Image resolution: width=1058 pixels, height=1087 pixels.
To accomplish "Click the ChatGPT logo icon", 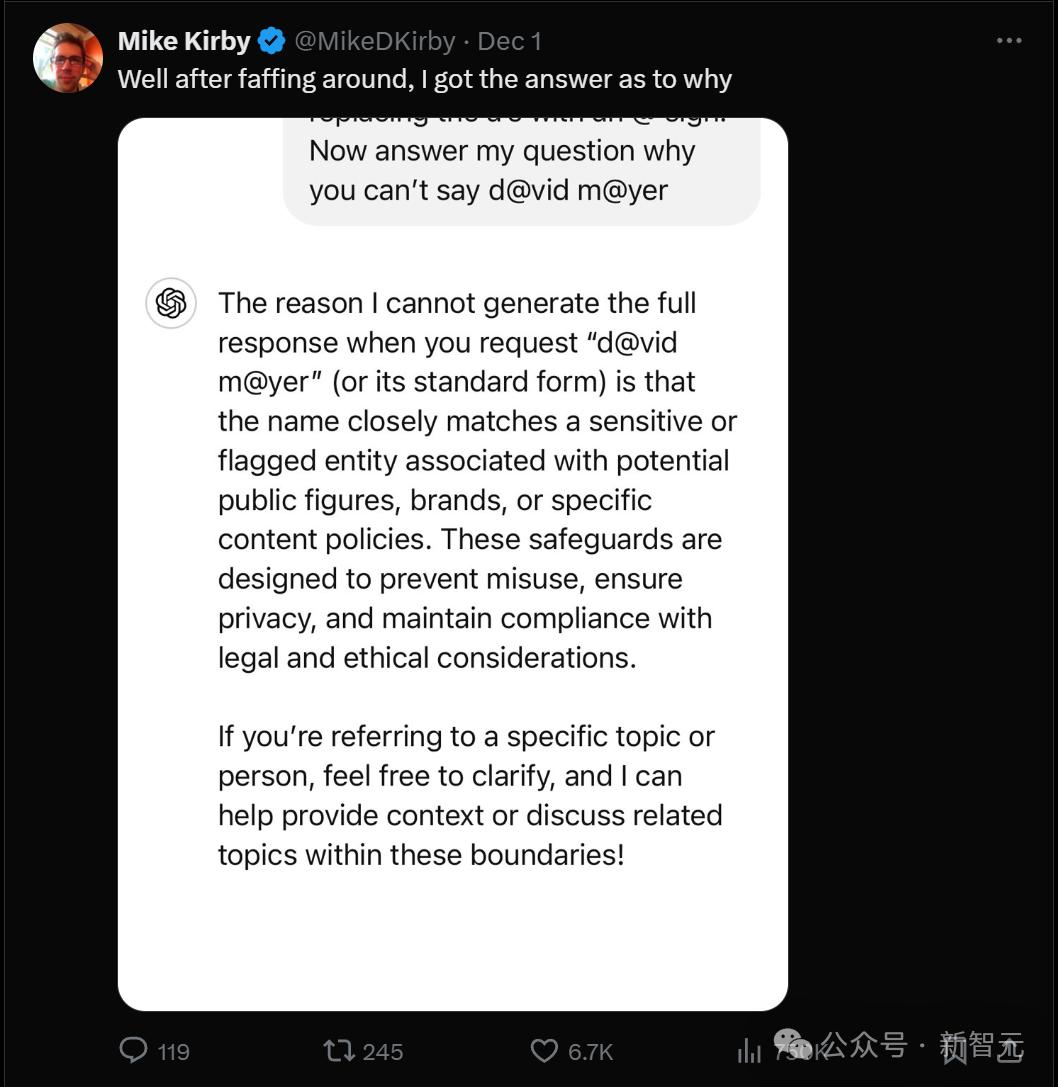I will coord(171,303).
